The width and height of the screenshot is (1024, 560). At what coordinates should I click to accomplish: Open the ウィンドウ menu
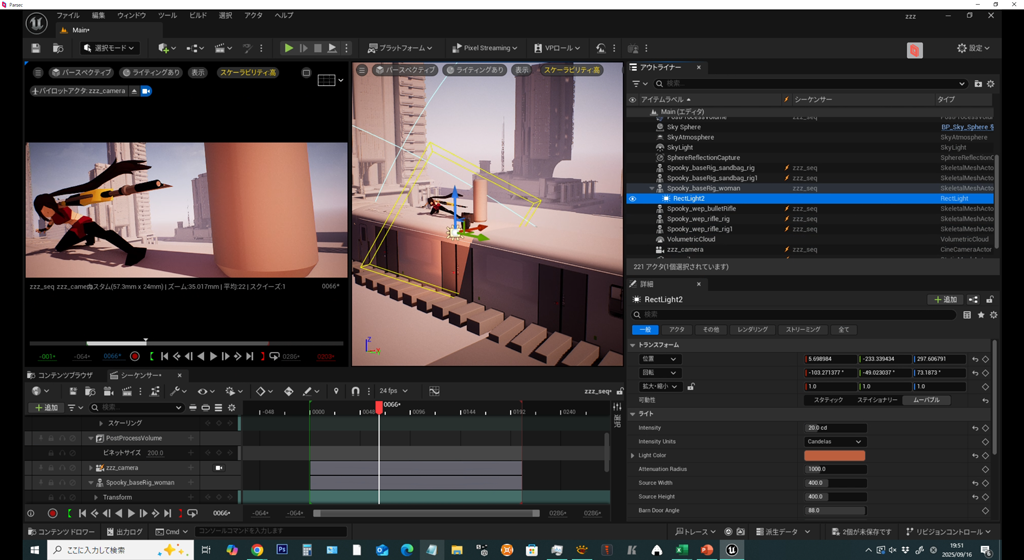coord(131,16)
